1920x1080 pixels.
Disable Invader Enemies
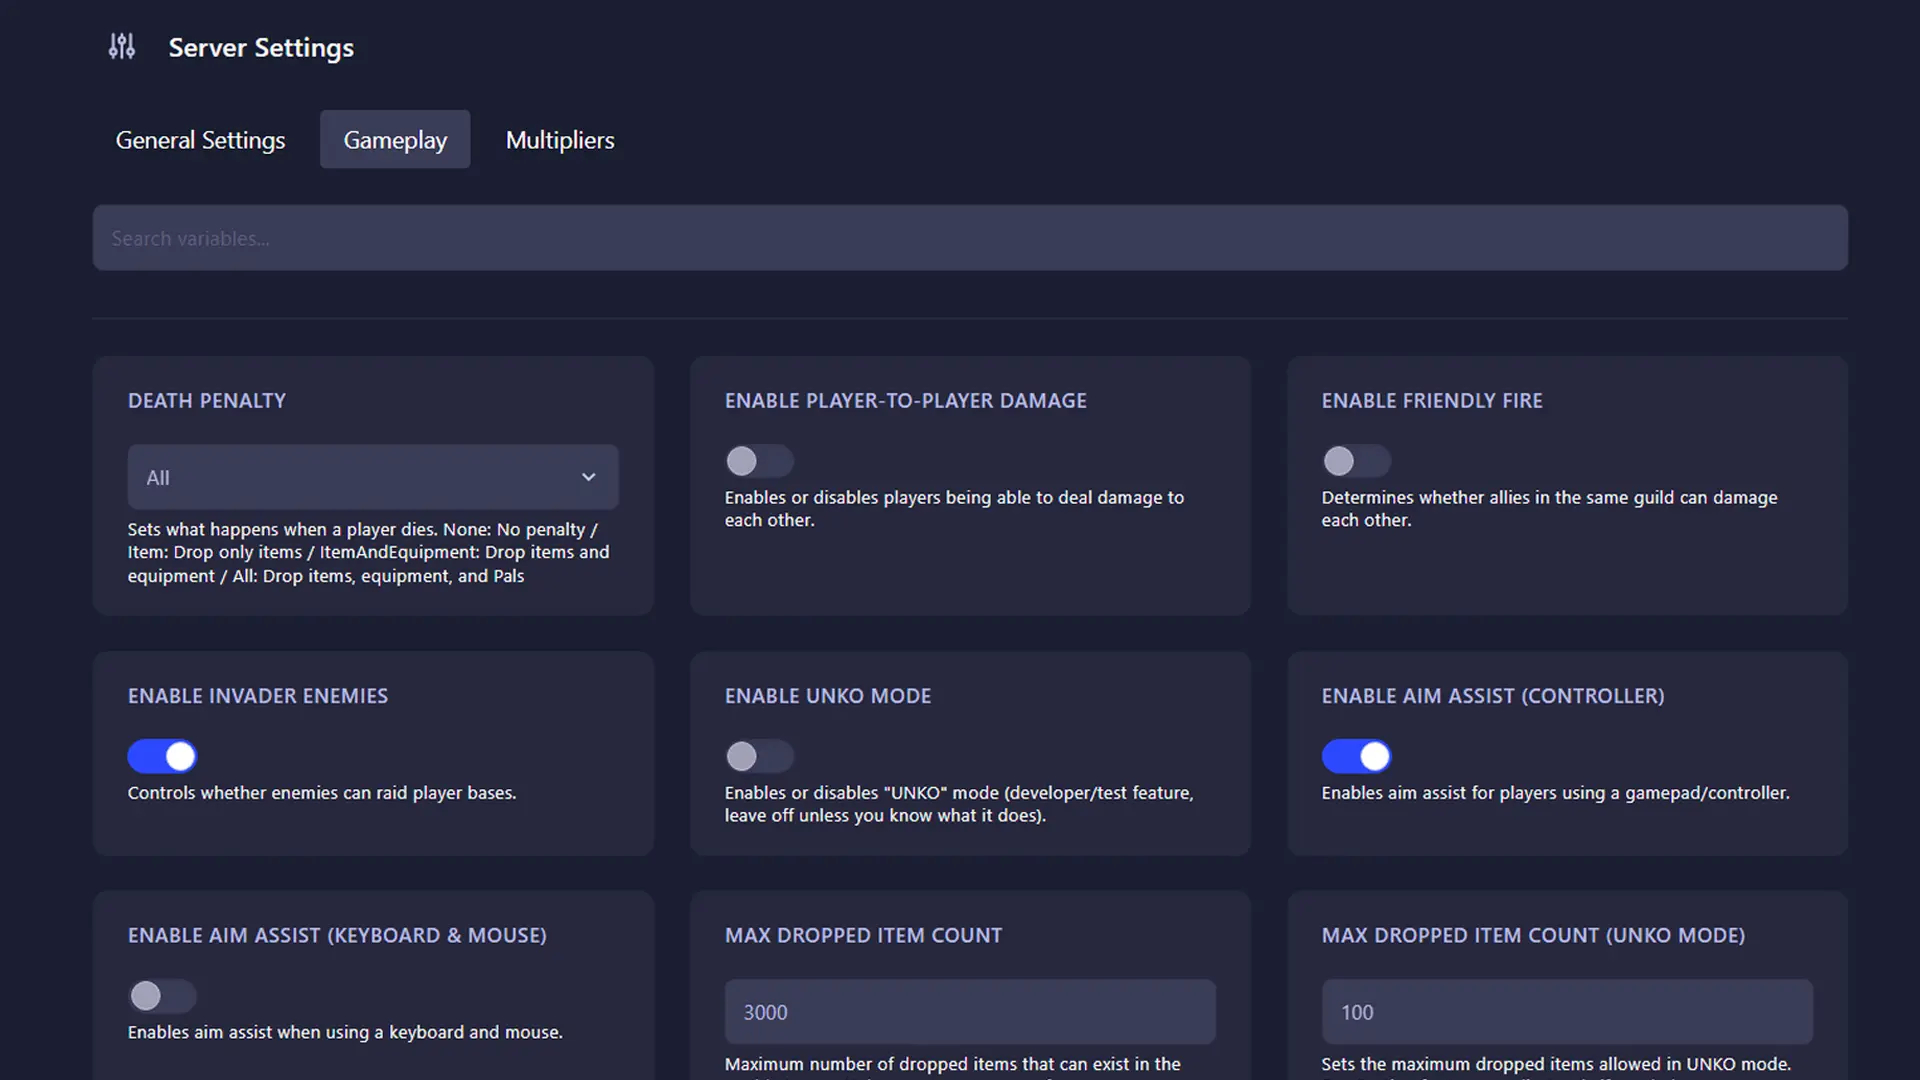click(162, 756)
